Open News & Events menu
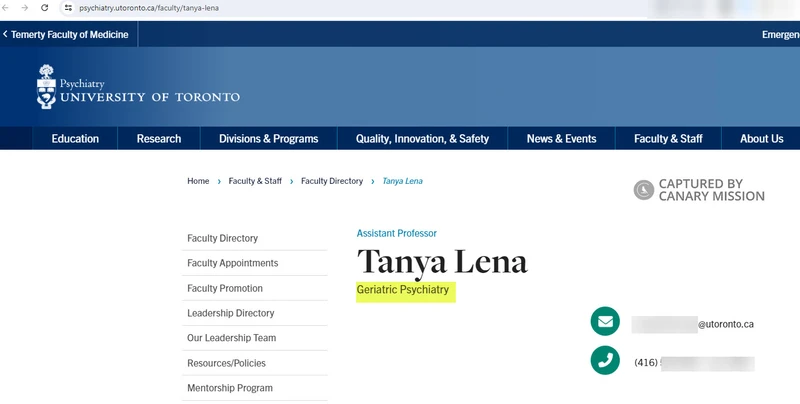 coord(561,139)
